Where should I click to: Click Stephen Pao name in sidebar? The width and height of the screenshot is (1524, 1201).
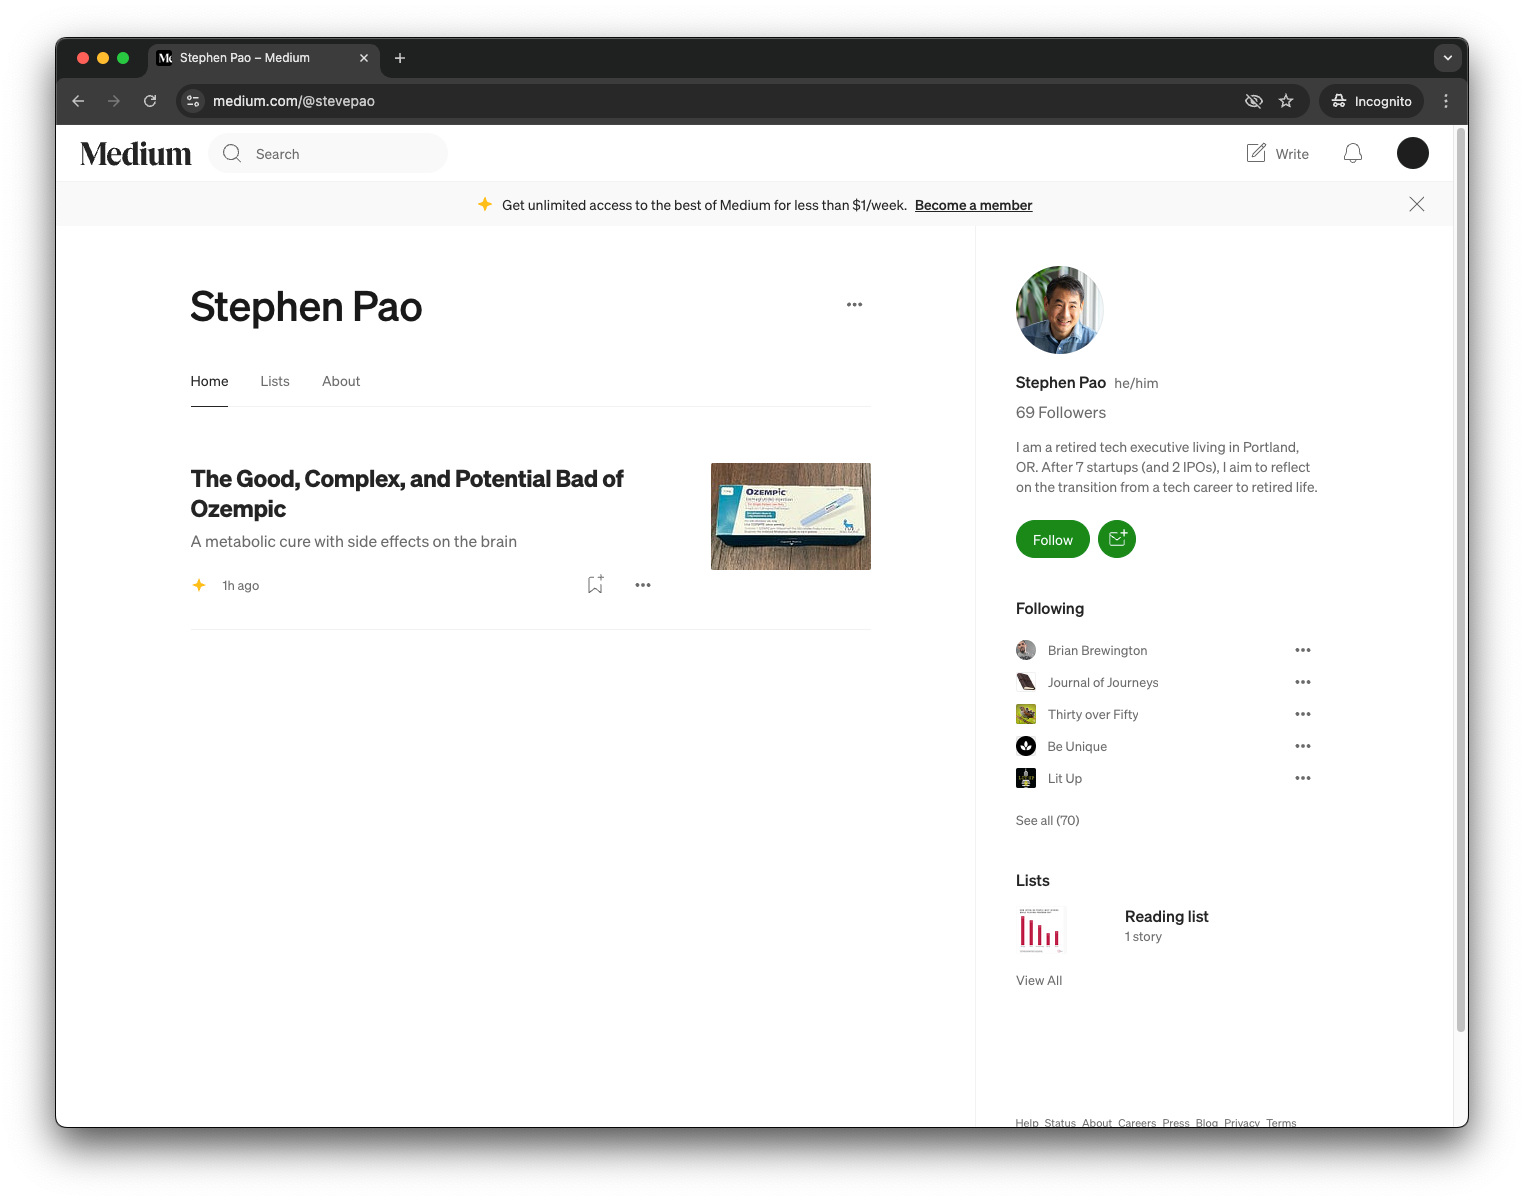(x=1061, y=382)
